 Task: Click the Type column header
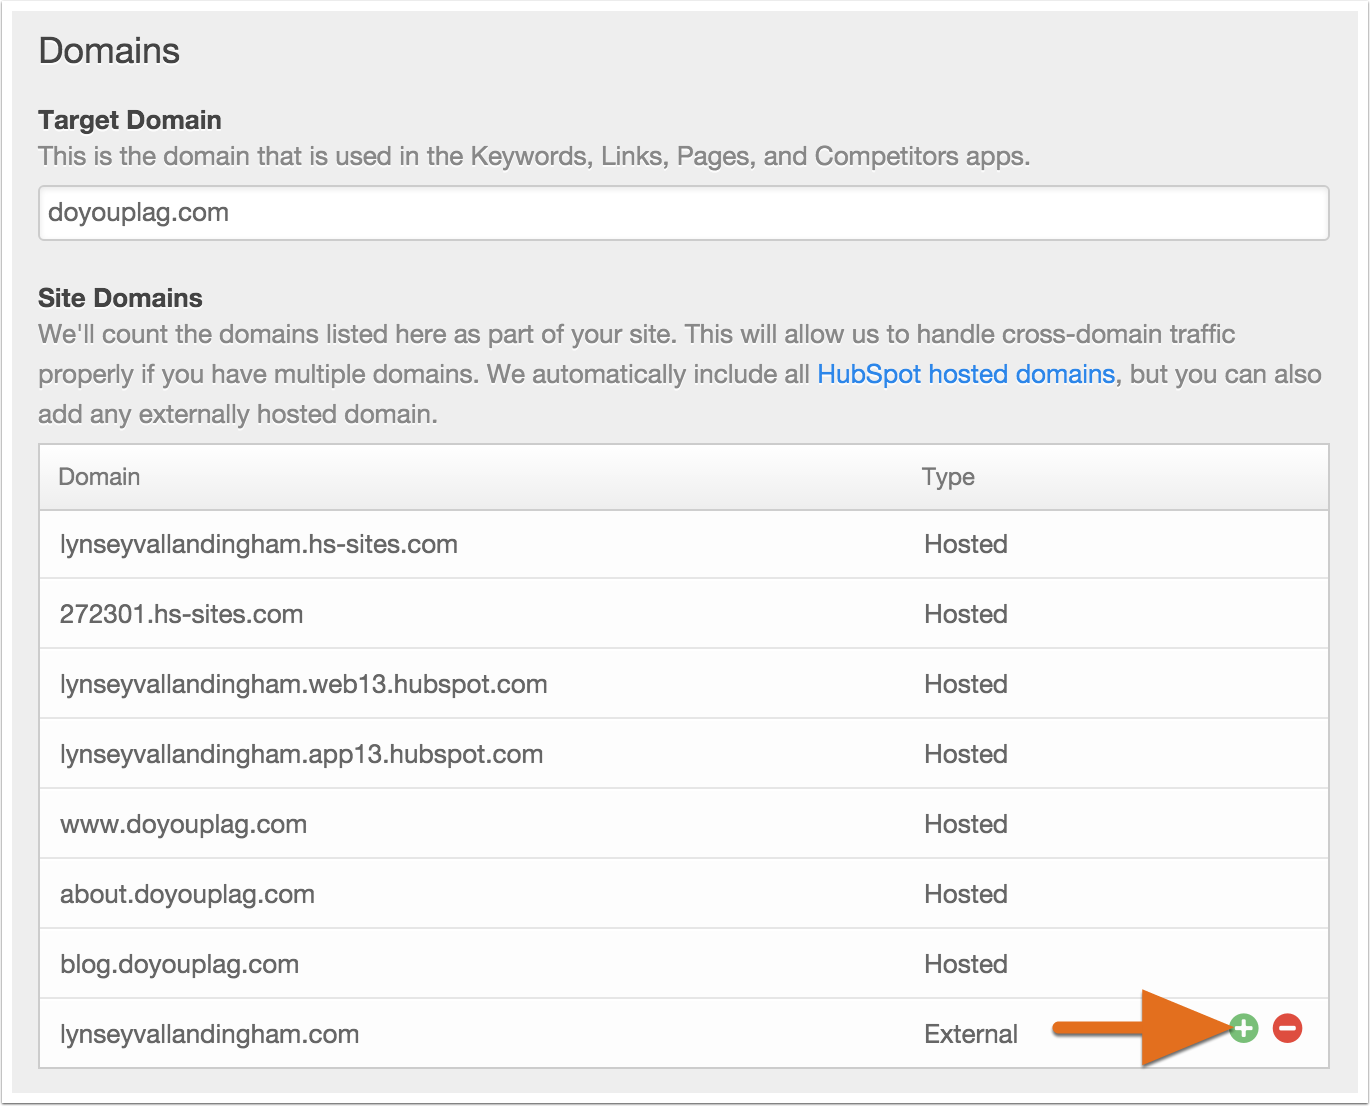click(948, 478)
